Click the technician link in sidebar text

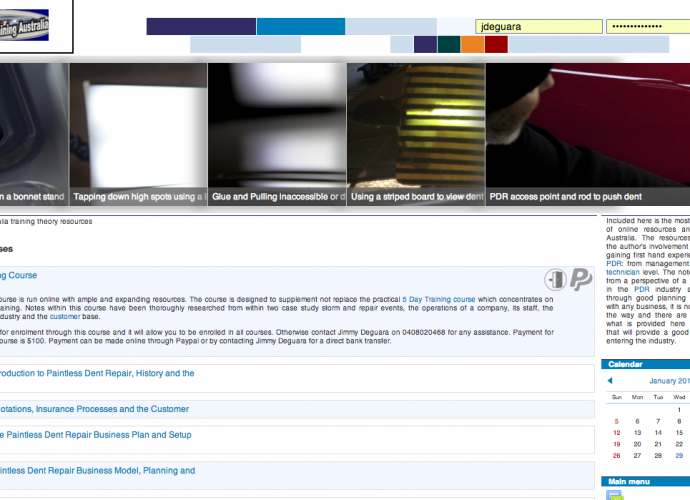point(623,272)
